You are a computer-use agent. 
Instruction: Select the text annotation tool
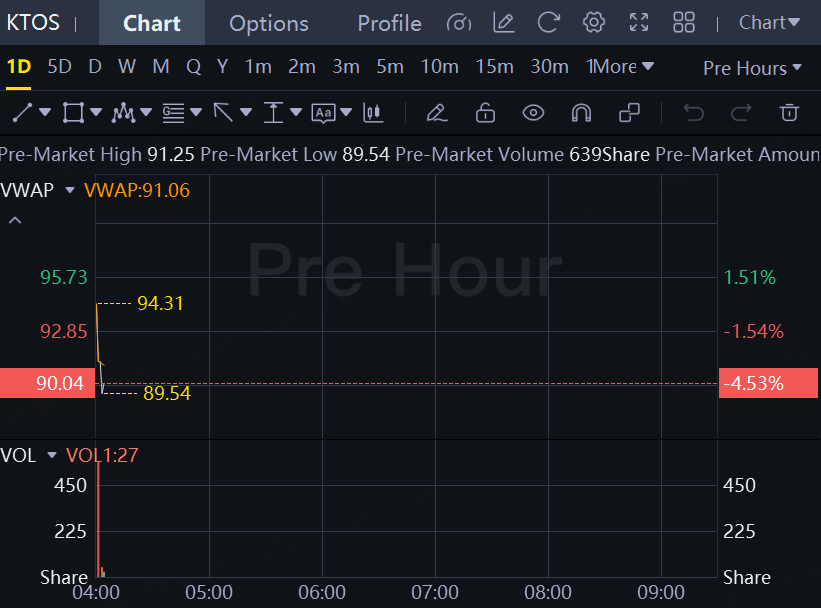coord(323,112)
